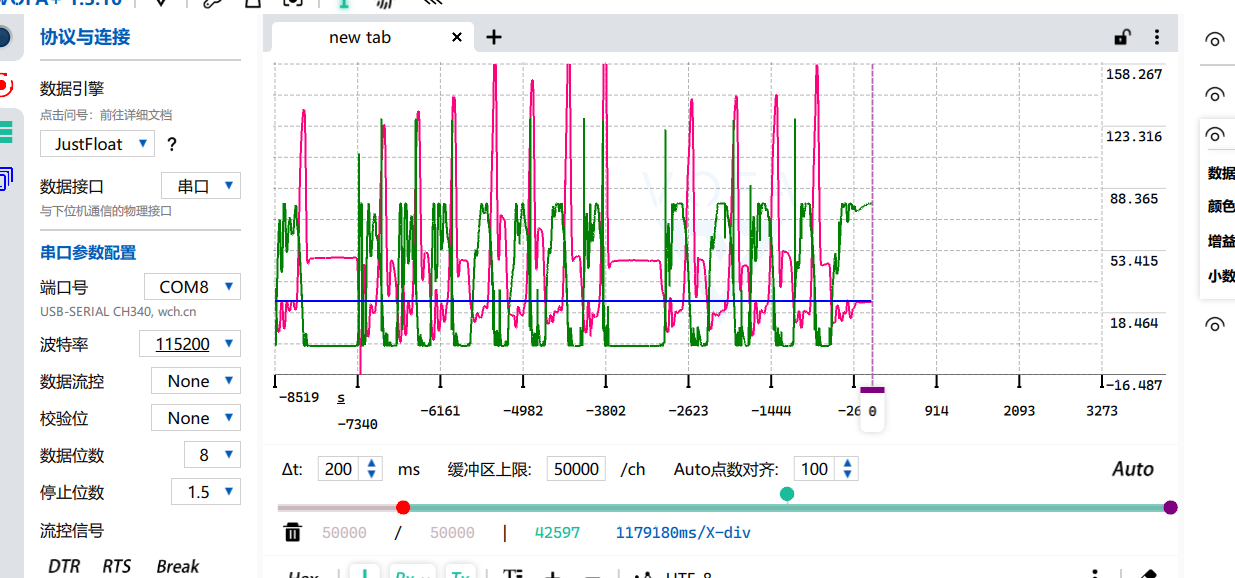Click the Auto button
The height and width of the screenshot is (578, 1235).
coord(1132,469)
